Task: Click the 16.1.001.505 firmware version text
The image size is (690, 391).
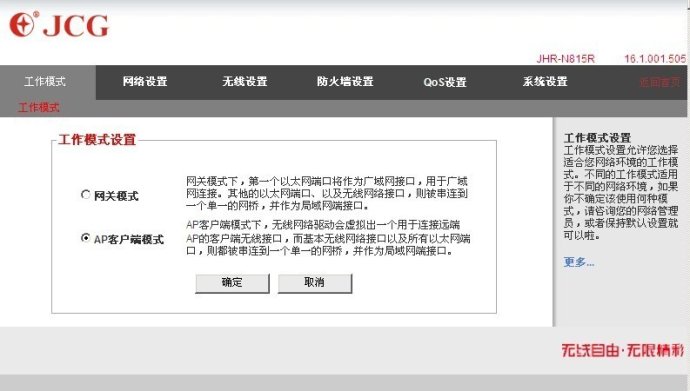Action: pyautogui.click(x=655, y=59)
